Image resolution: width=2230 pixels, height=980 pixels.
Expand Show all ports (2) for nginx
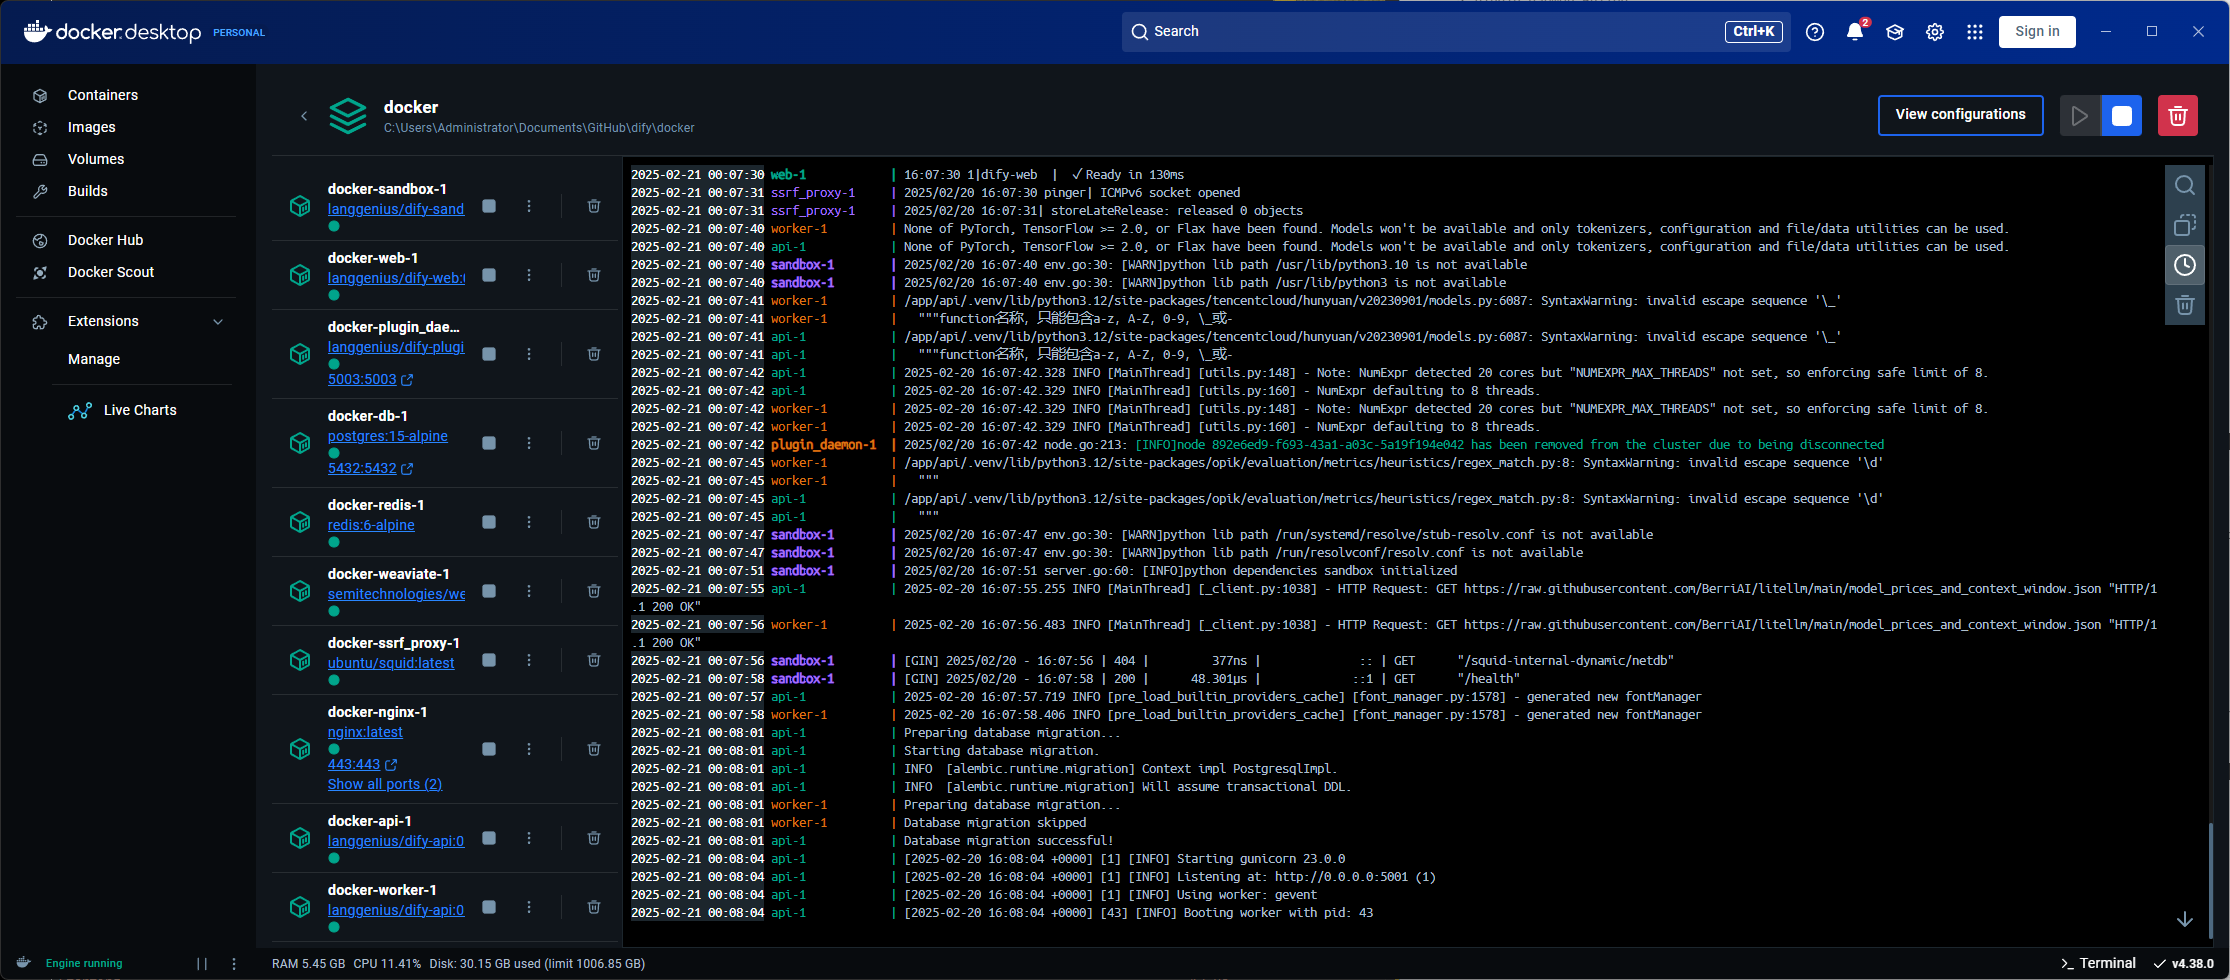click(385, 785)
